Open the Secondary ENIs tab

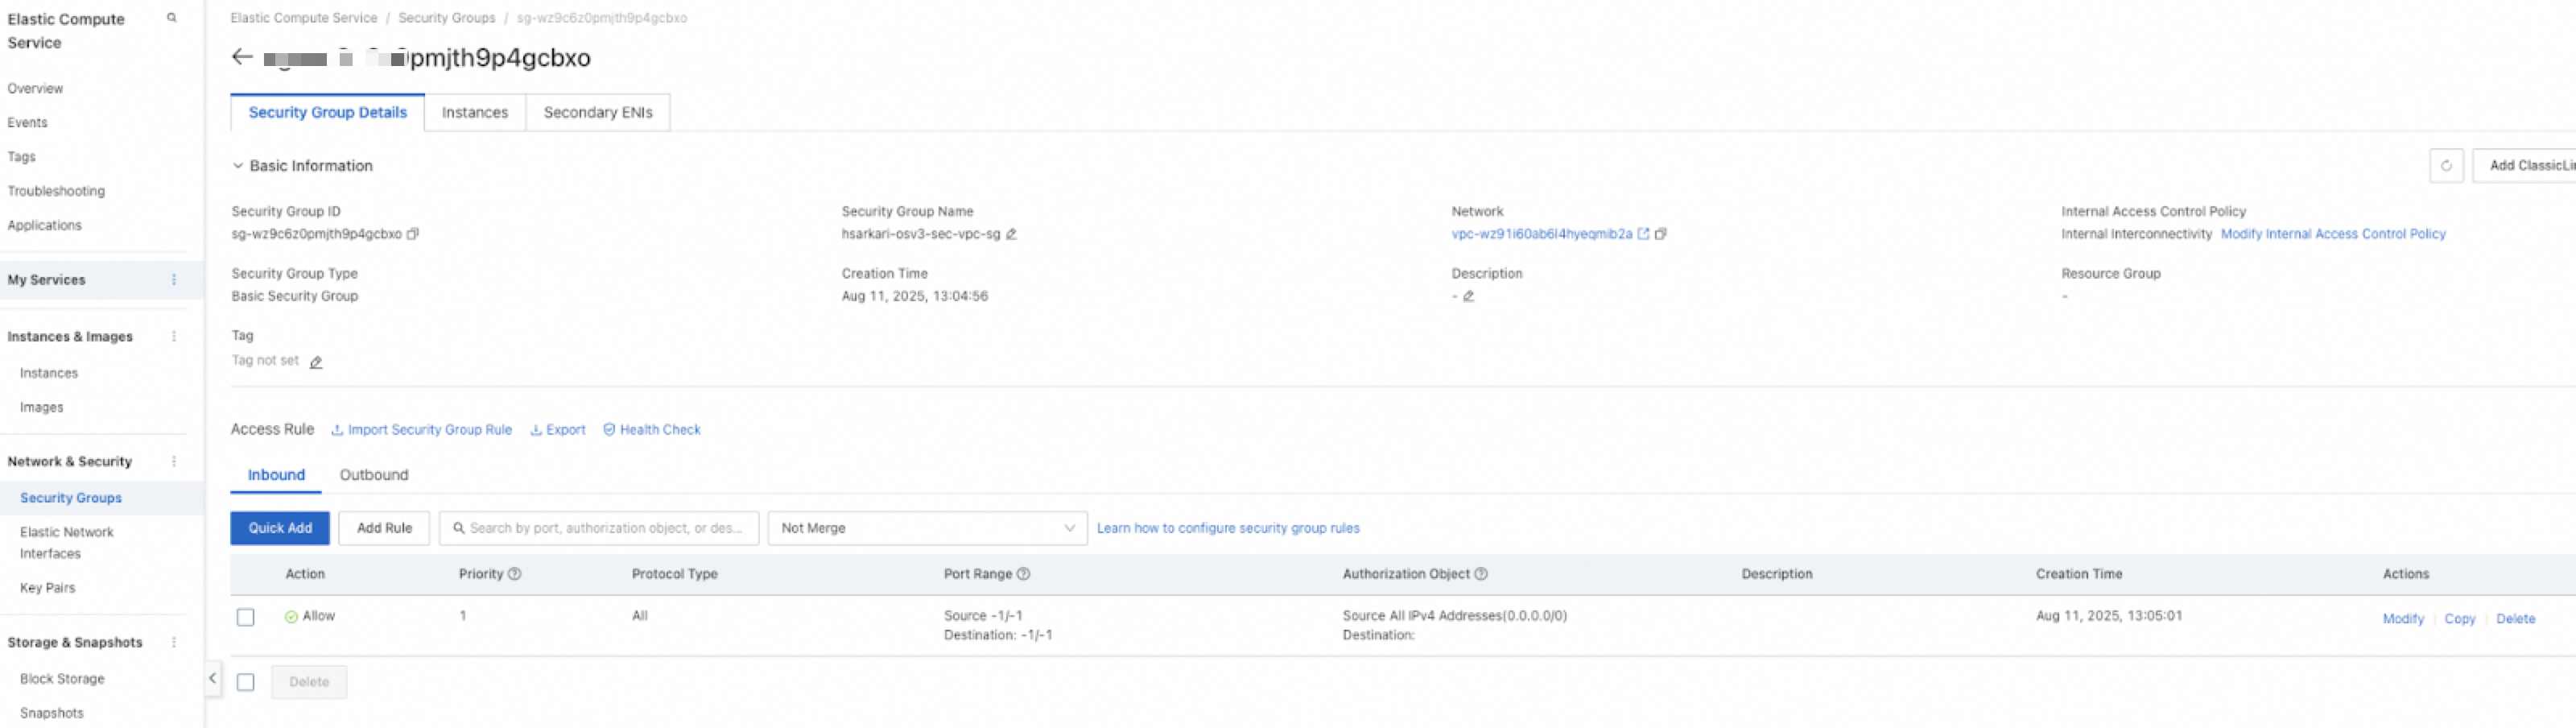[597, 113]
